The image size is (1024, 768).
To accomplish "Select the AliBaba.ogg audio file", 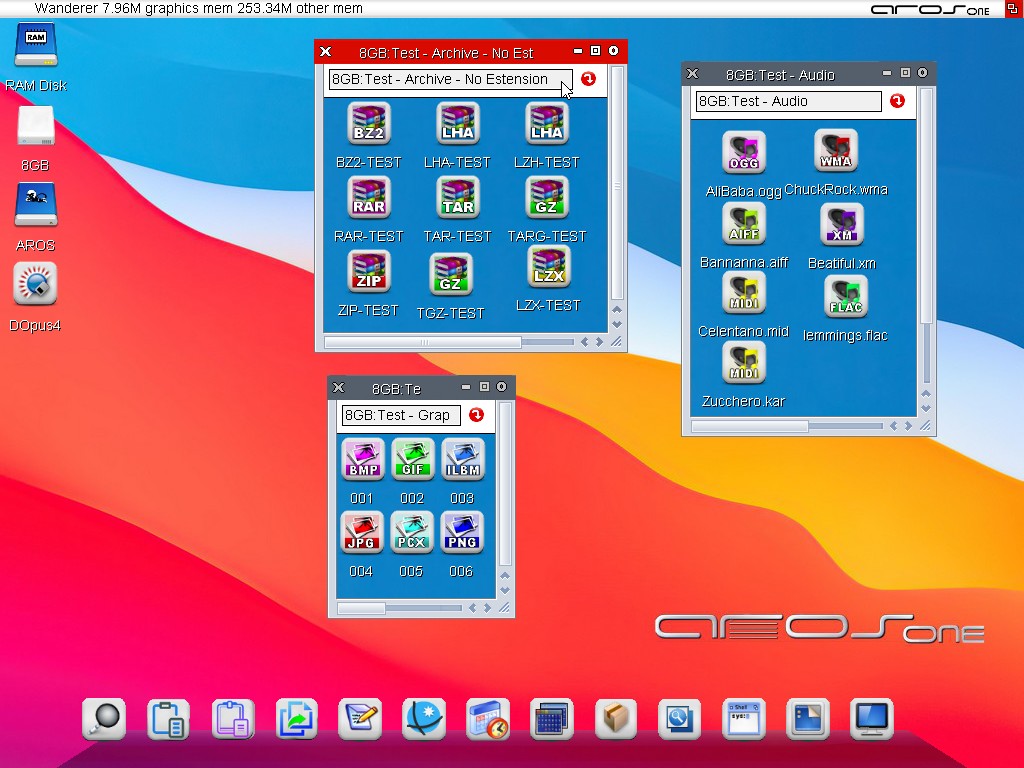I will pyautogui.click(x=743, y=153).
